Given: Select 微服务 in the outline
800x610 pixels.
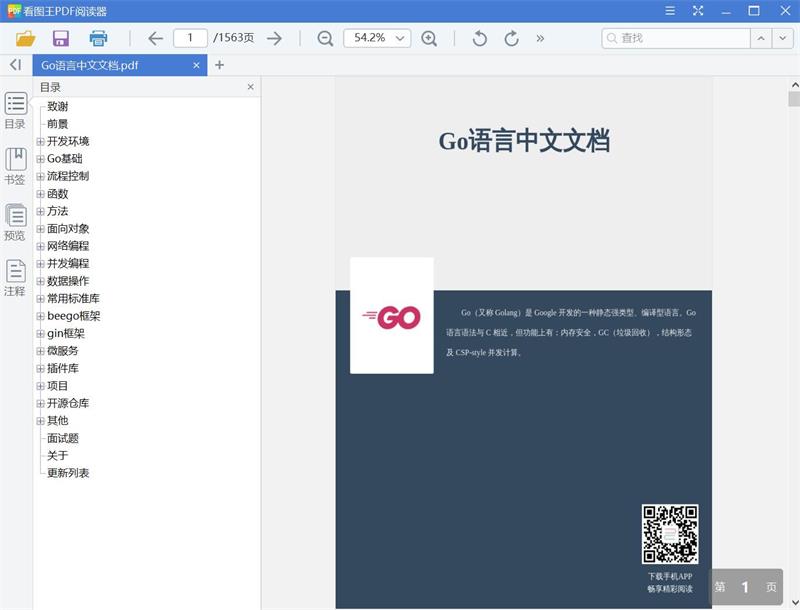Looking at the screenshot, I should [63, 351].
